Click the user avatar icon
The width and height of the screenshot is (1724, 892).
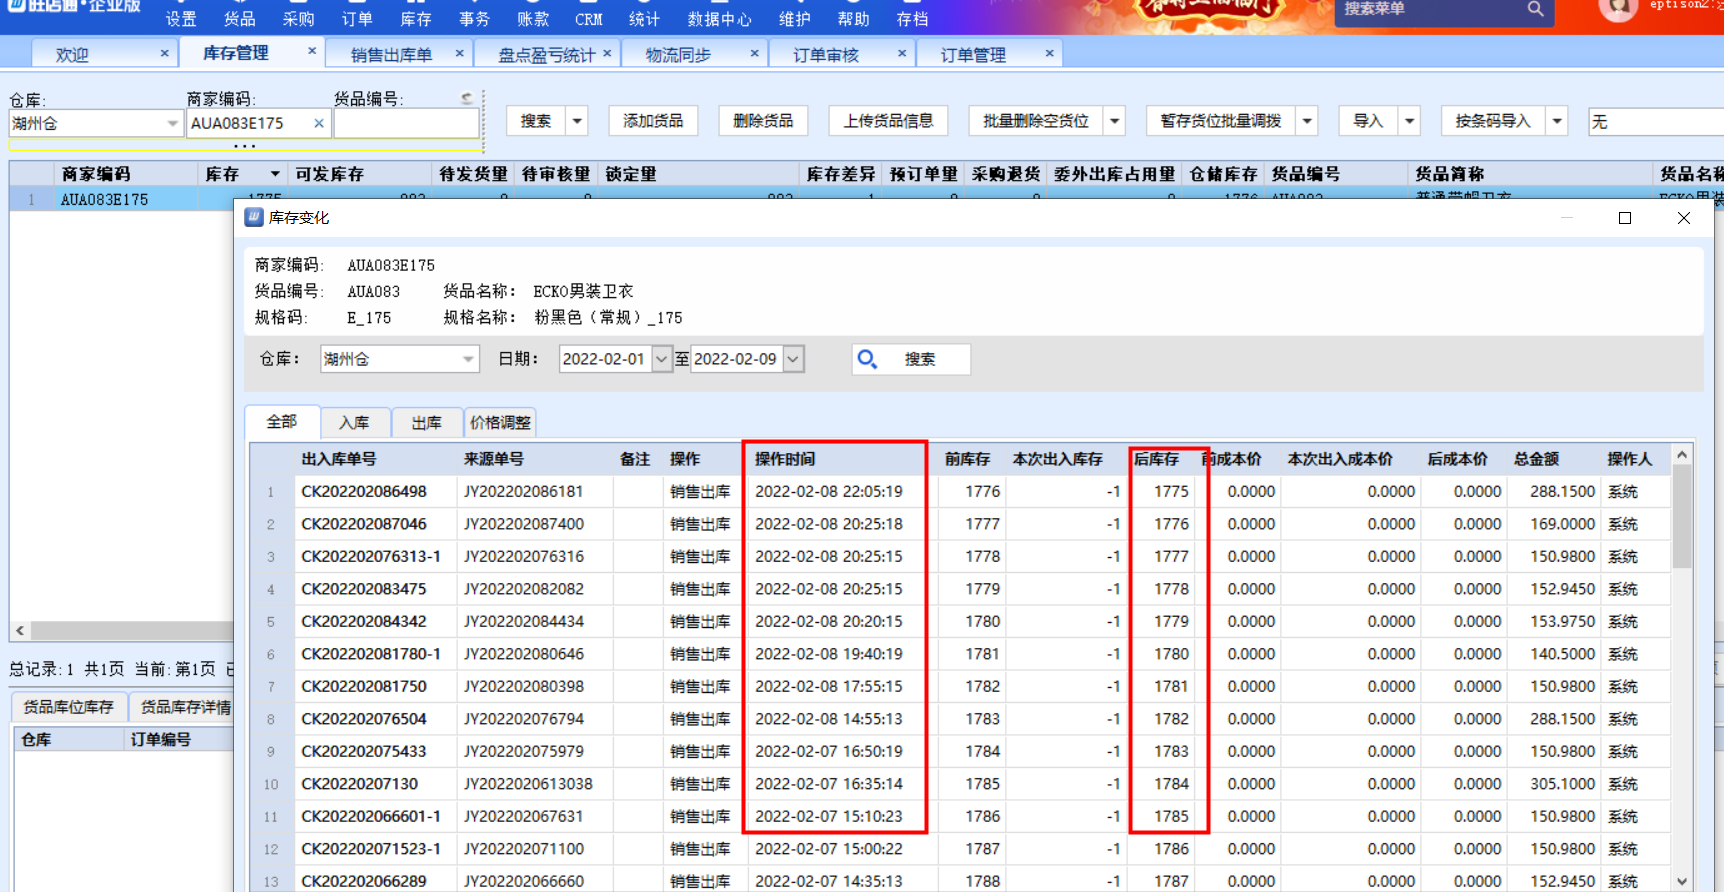tap(1617, 8)
